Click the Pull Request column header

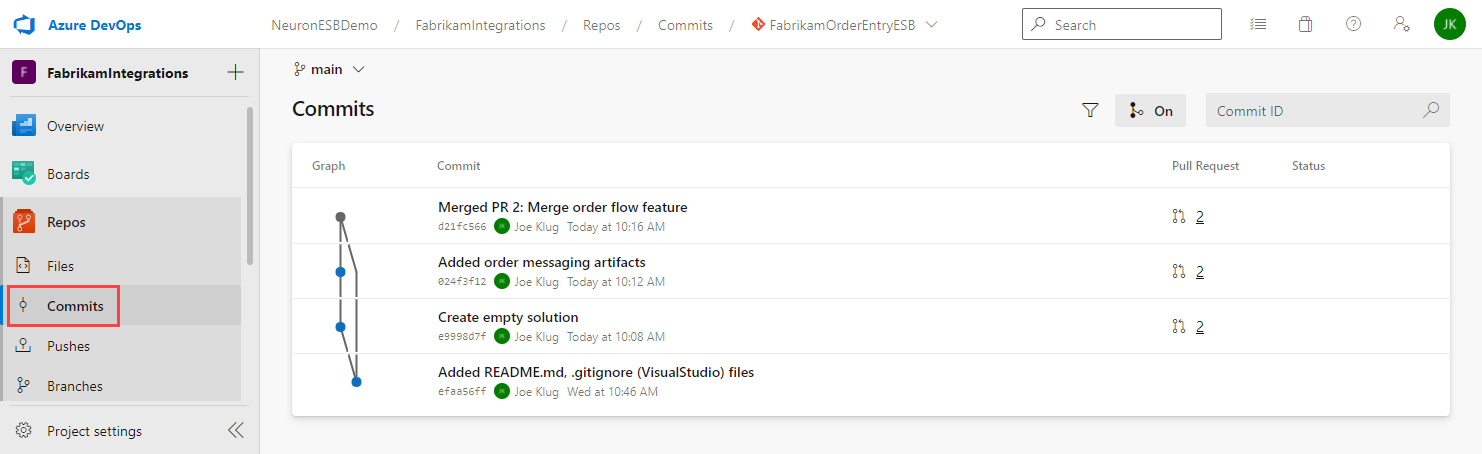point(1205,166)
